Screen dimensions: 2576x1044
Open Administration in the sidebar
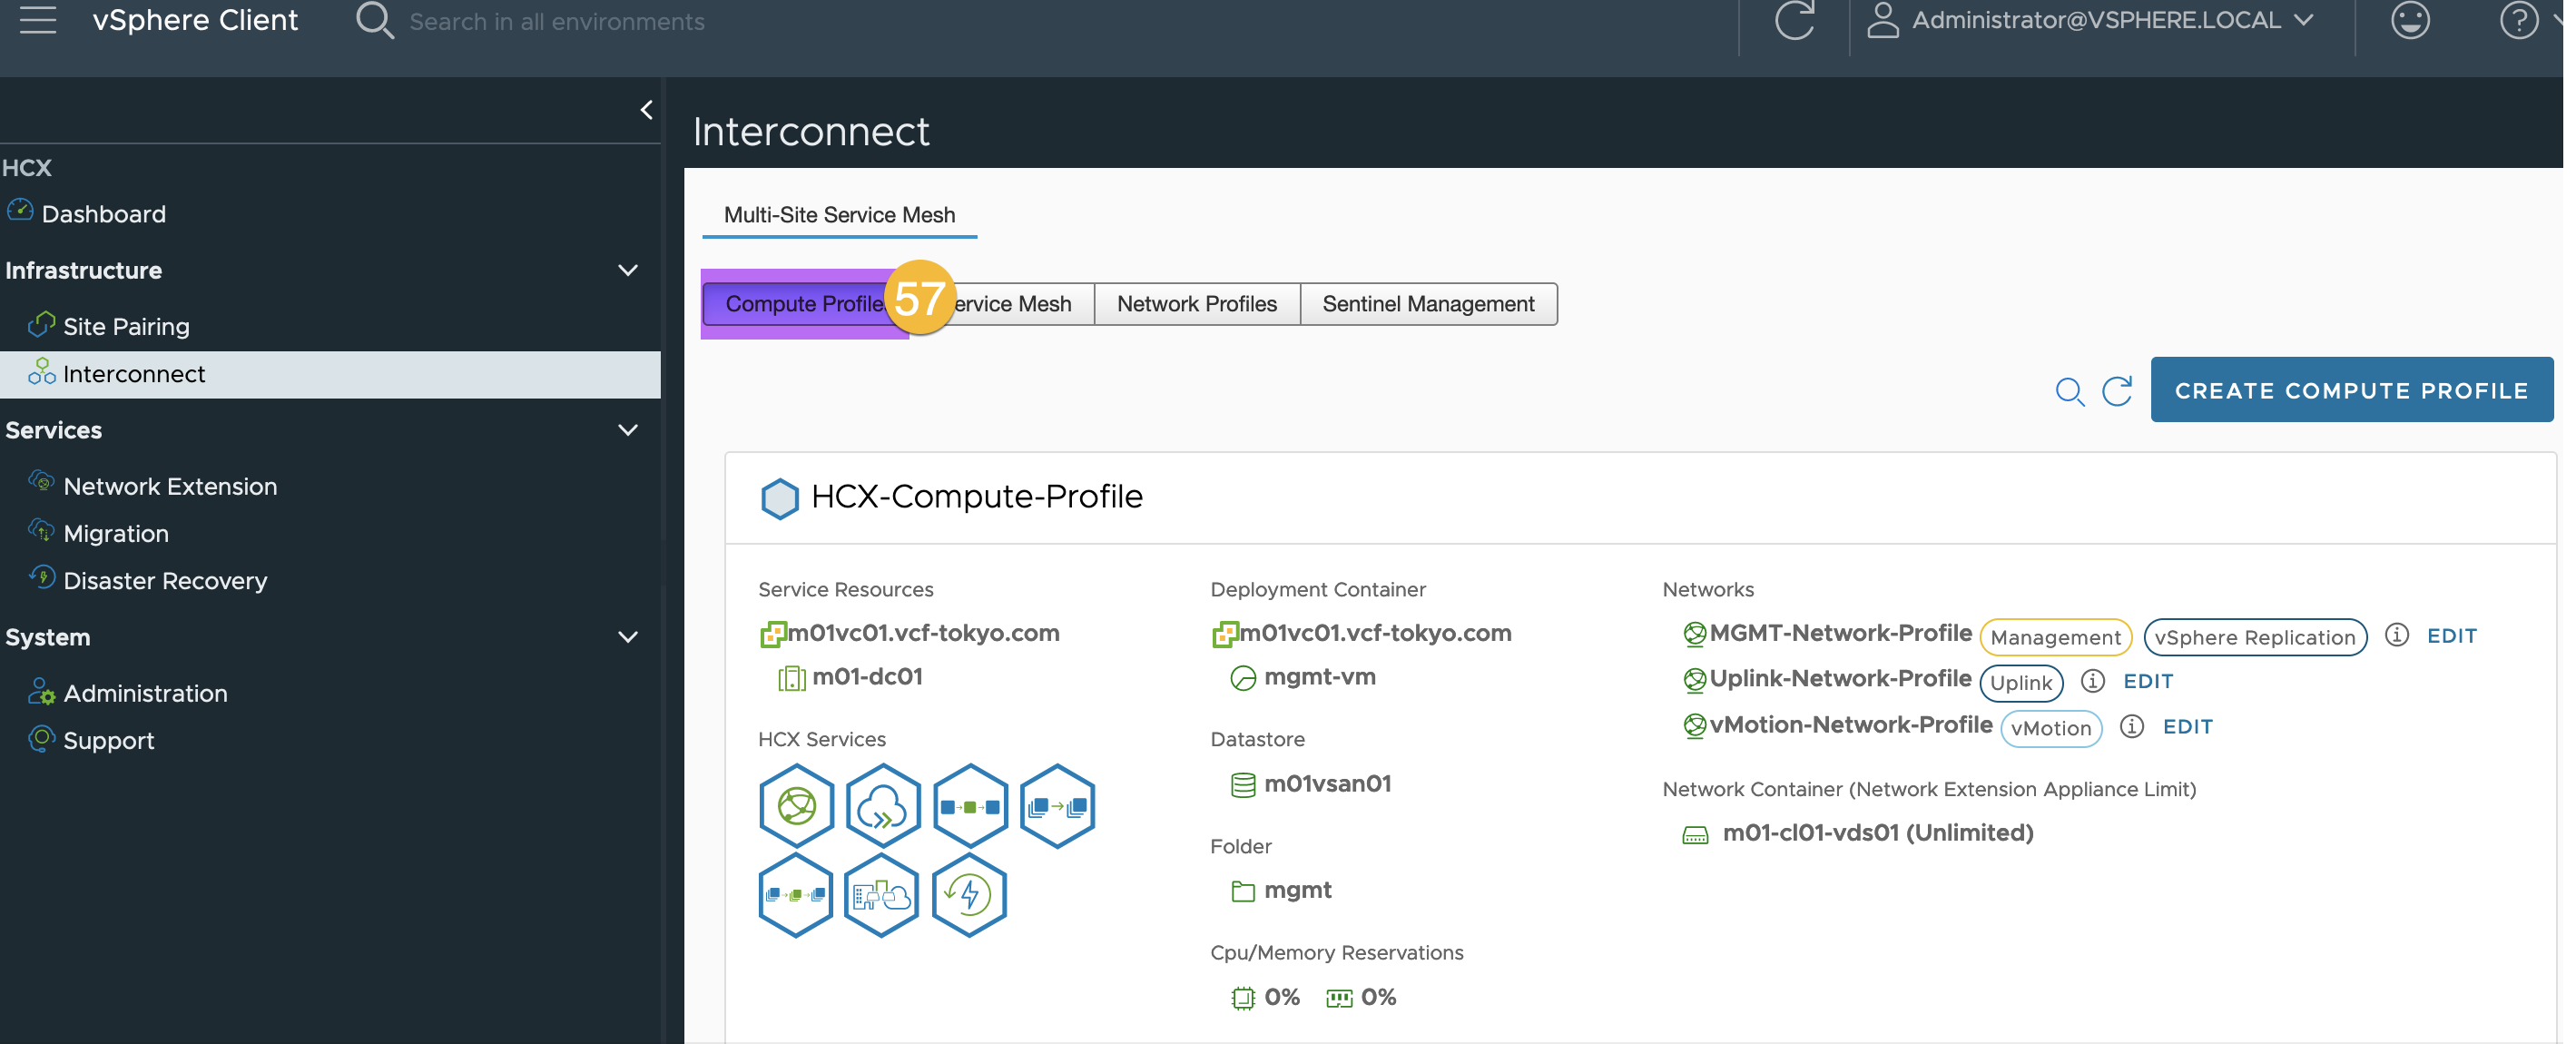pos(144,693)
